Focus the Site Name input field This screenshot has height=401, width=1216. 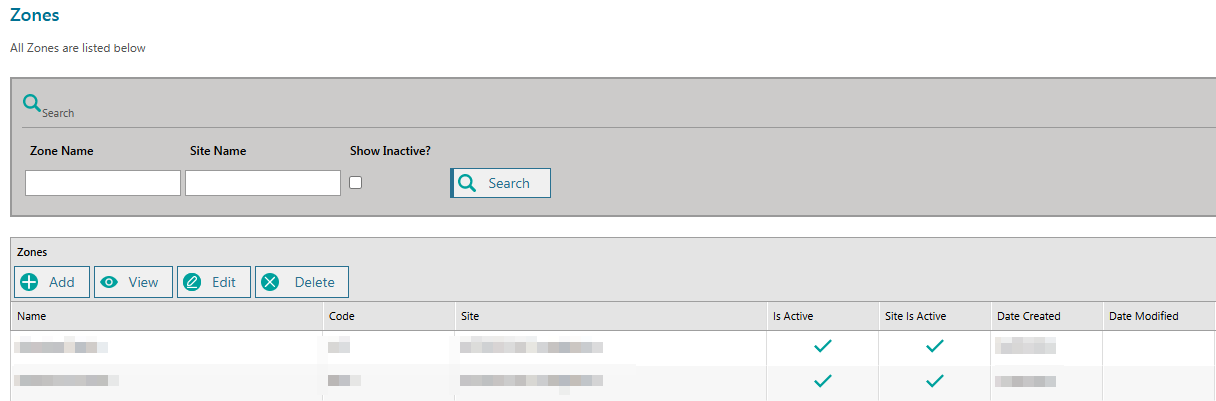[x=263, y=183]
